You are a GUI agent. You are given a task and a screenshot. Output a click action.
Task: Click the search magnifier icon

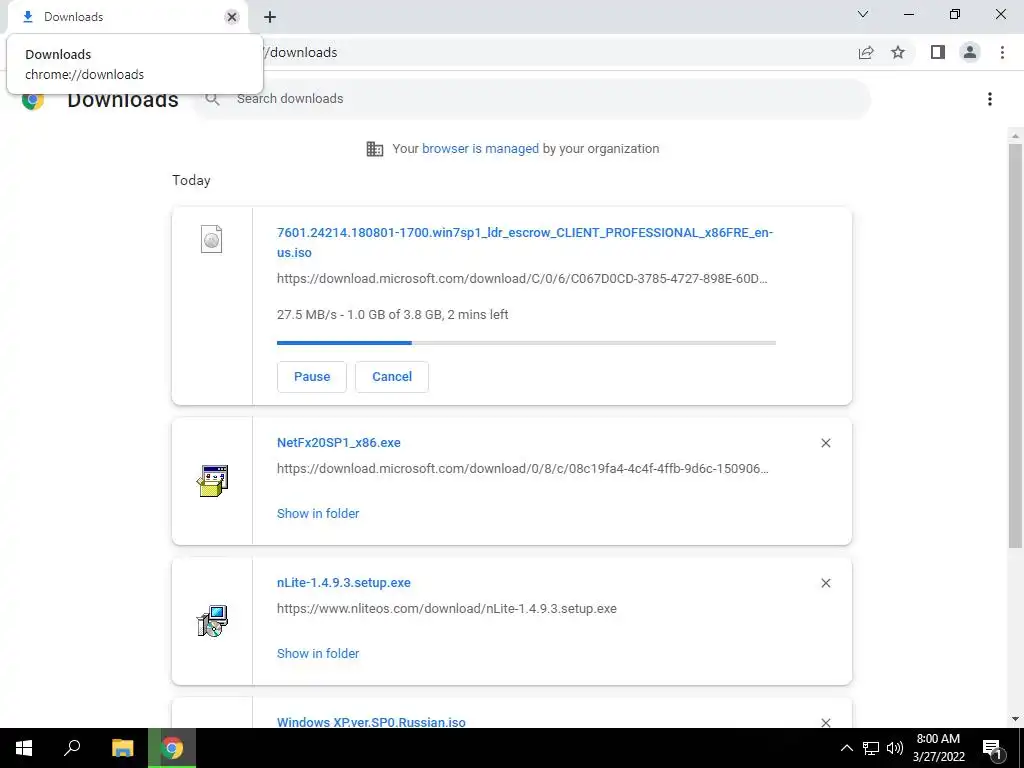coord(212,99)
